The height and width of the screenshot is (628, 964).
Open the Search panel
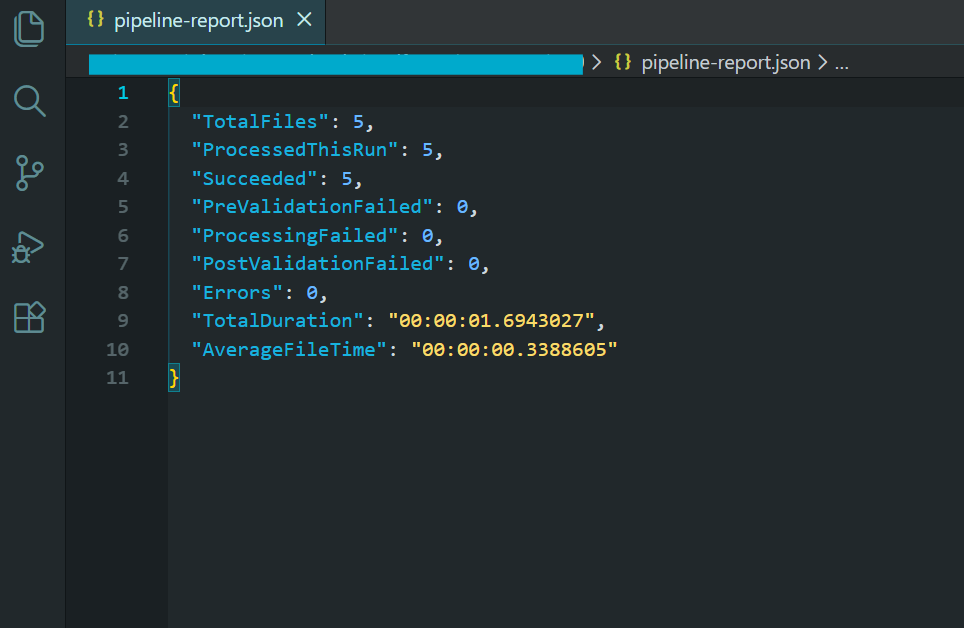coord(29,100)
